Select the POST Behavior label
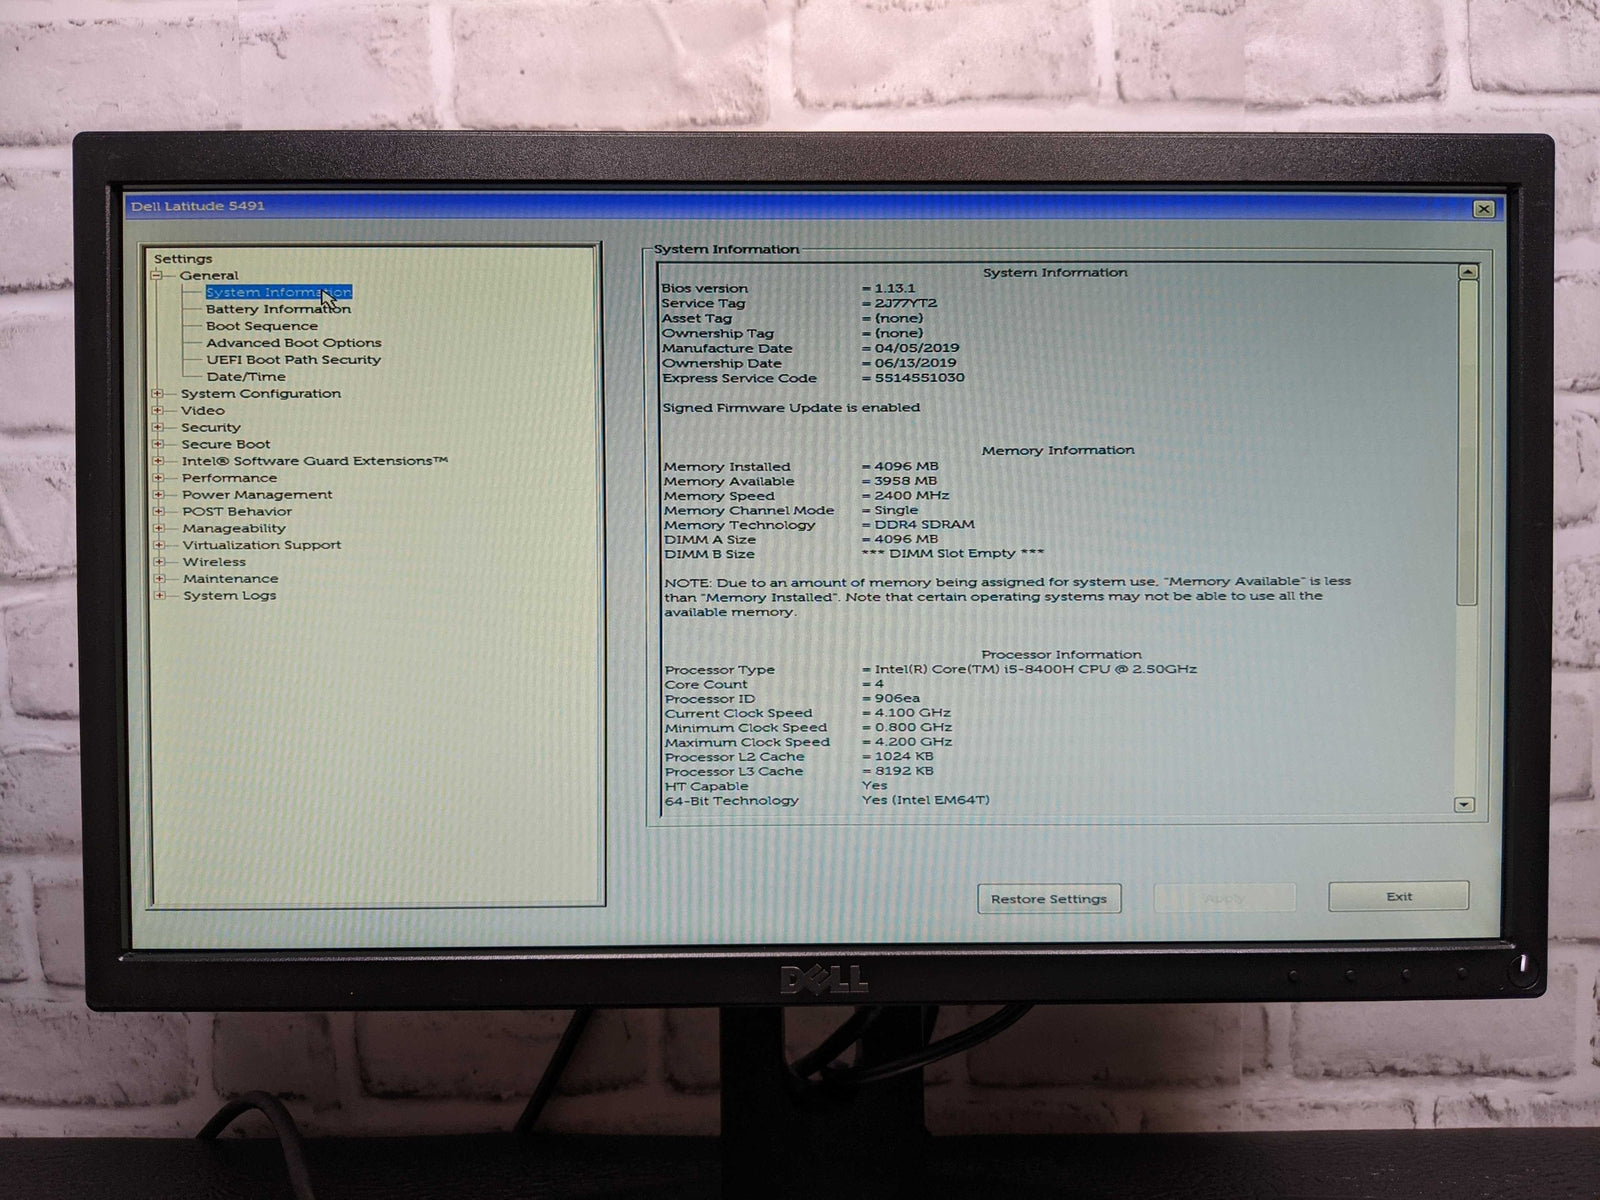This screenshot has height=1200, width=1600. (237, 511)
